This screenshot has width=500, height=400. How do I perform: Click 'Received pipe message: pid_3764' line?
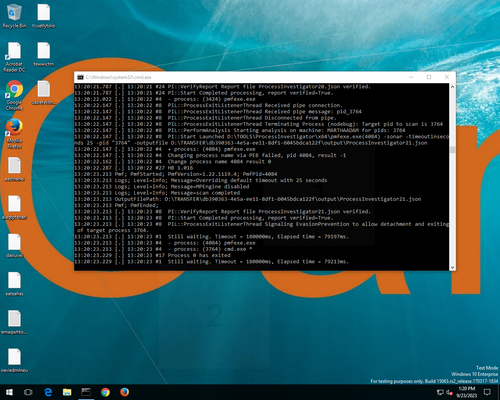point(218,112)
